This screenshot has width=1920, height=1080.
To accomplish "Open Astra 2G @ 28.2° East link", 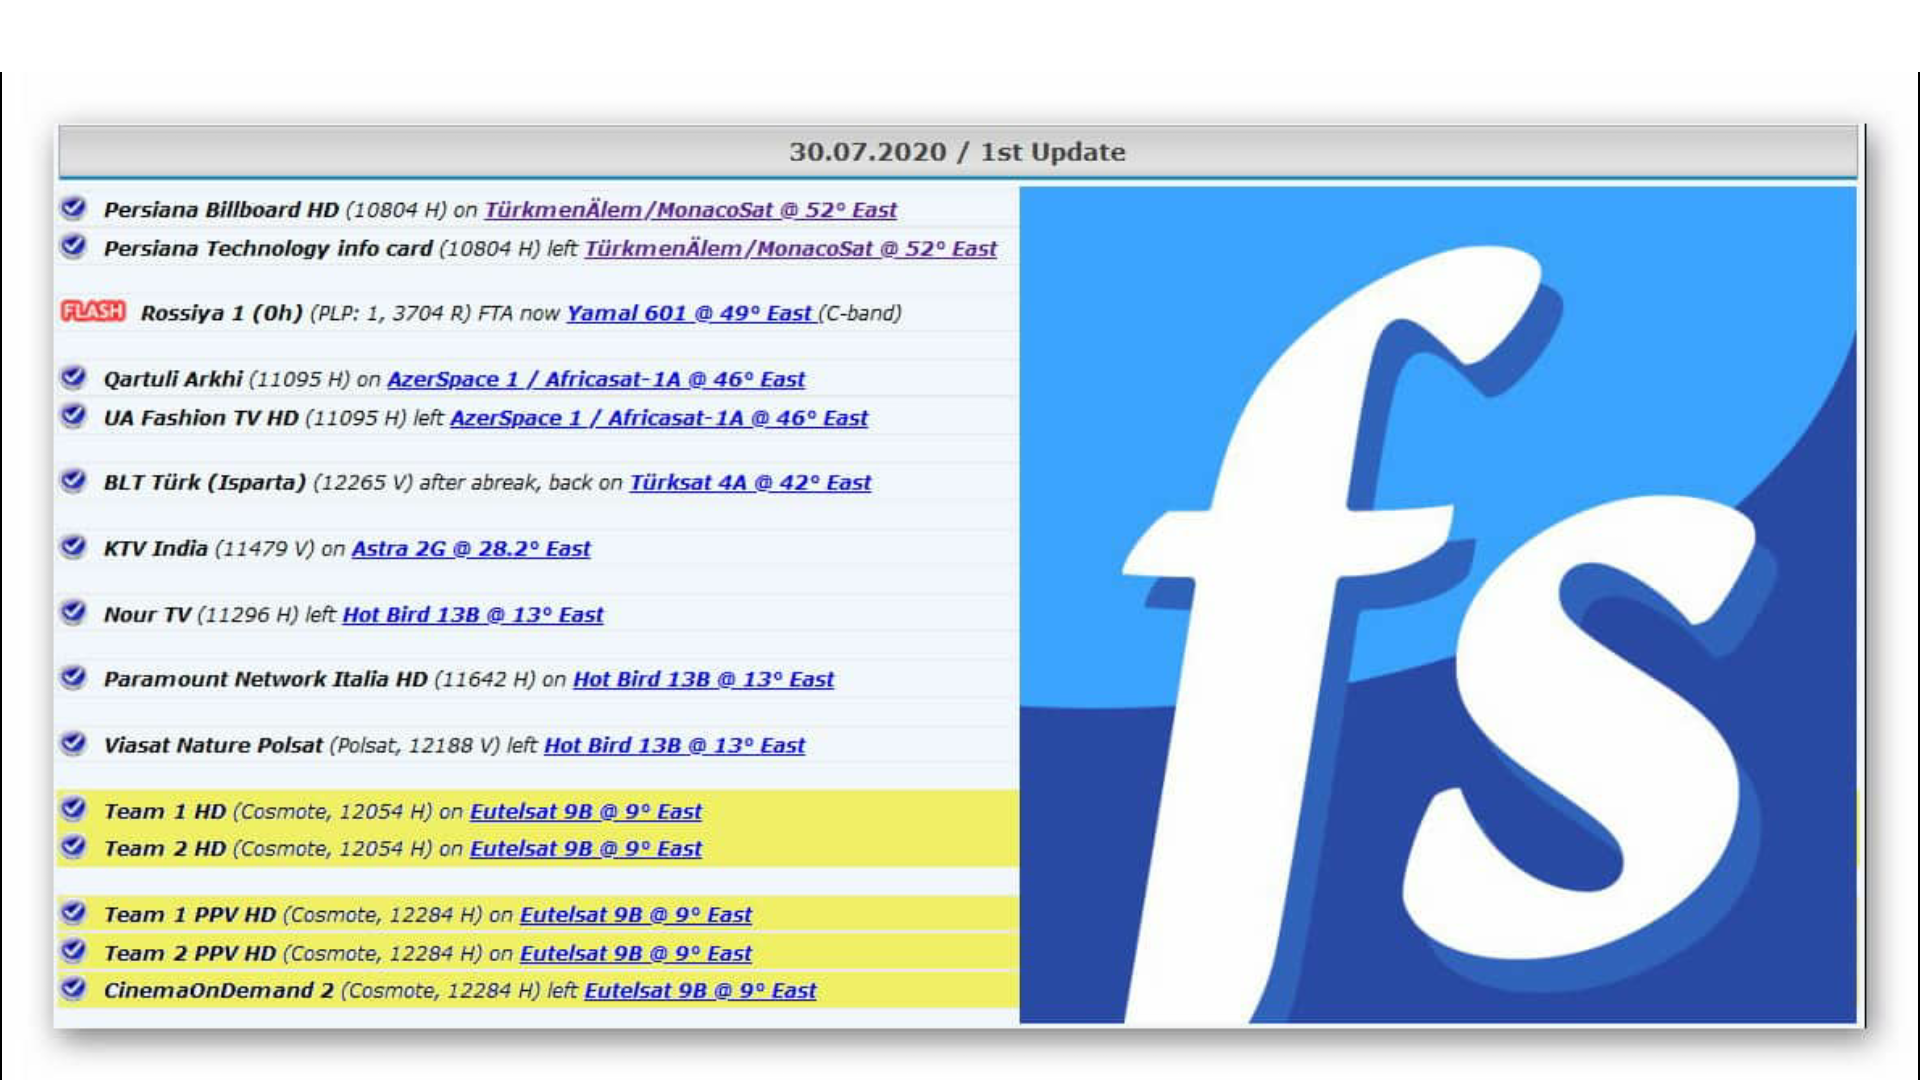I will coord(471,549).
